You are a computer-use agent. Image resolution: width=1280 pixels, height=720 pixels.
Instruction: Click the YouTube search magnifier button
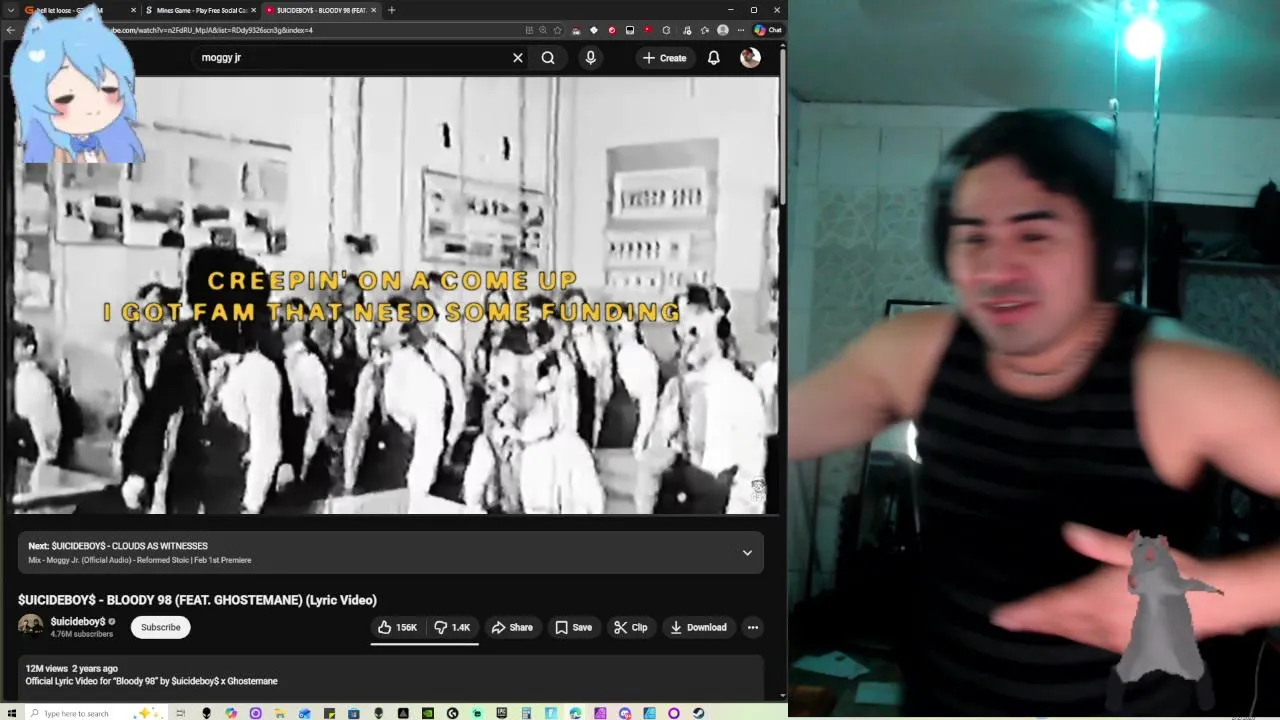click(x=548, y=58)
